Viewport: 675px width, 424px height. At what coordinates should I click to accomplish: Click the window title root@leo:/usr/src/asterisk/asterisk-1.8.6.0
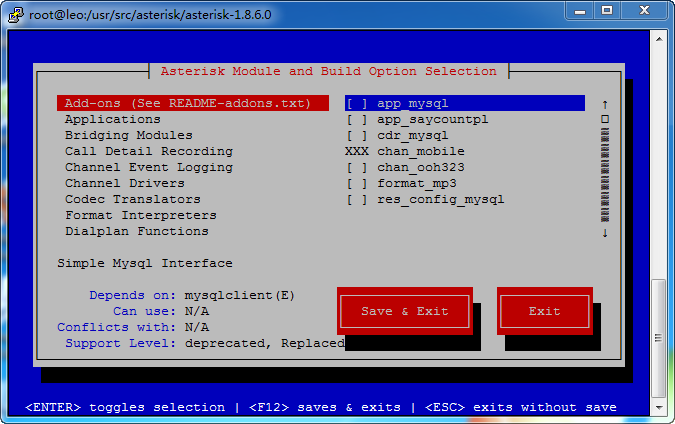pos(150,15)
